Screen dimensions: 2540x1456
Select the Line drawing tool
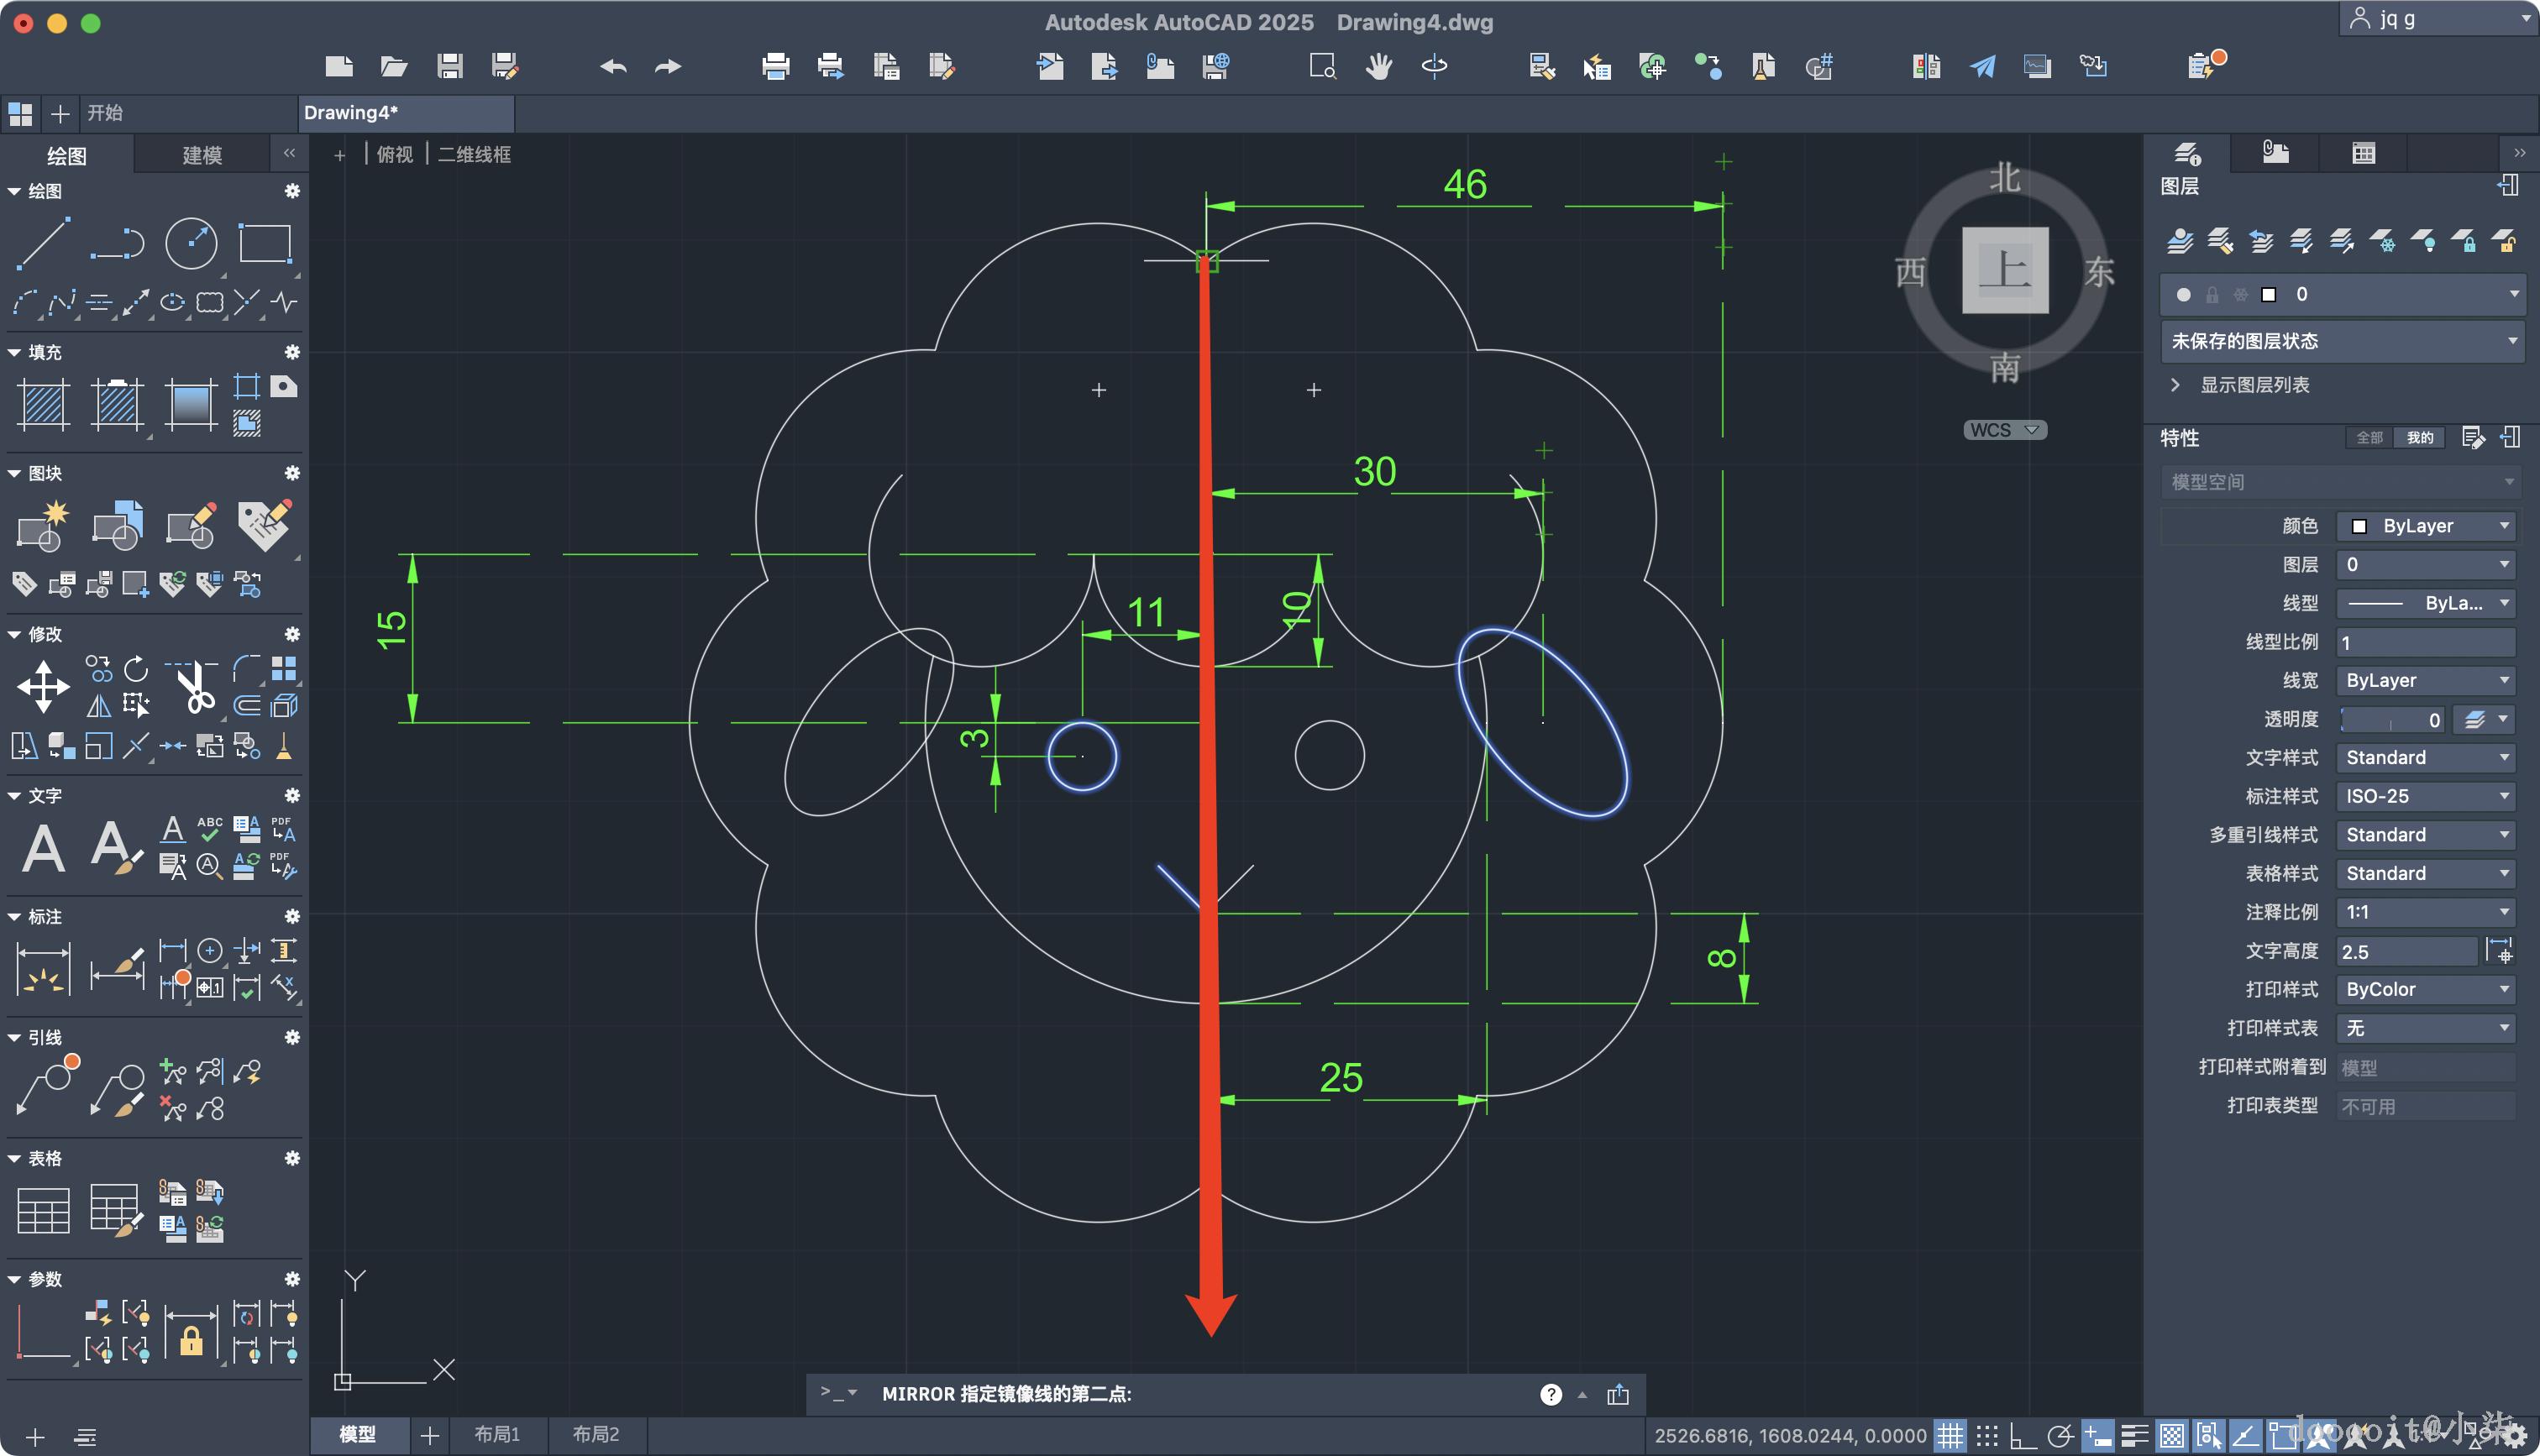point(43,243)
